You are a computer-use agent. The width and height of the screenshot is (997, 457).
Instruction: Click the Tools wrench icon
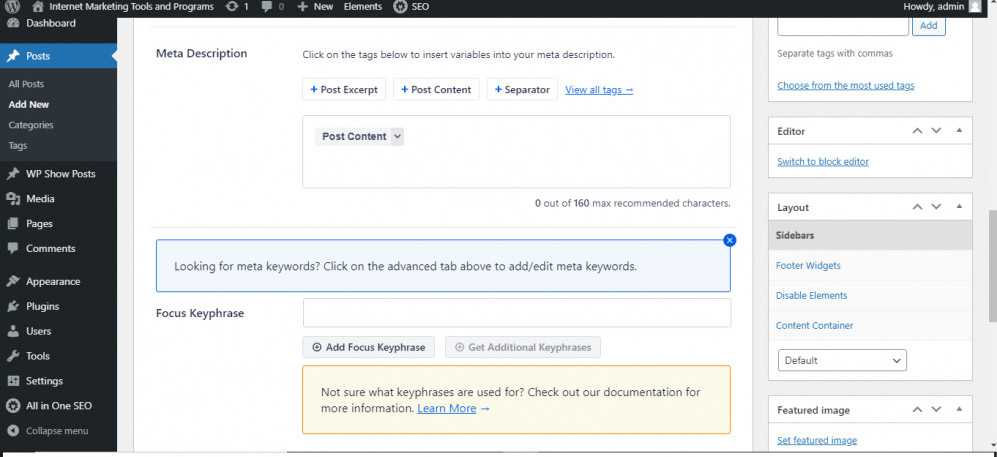(x=13, y=356)
